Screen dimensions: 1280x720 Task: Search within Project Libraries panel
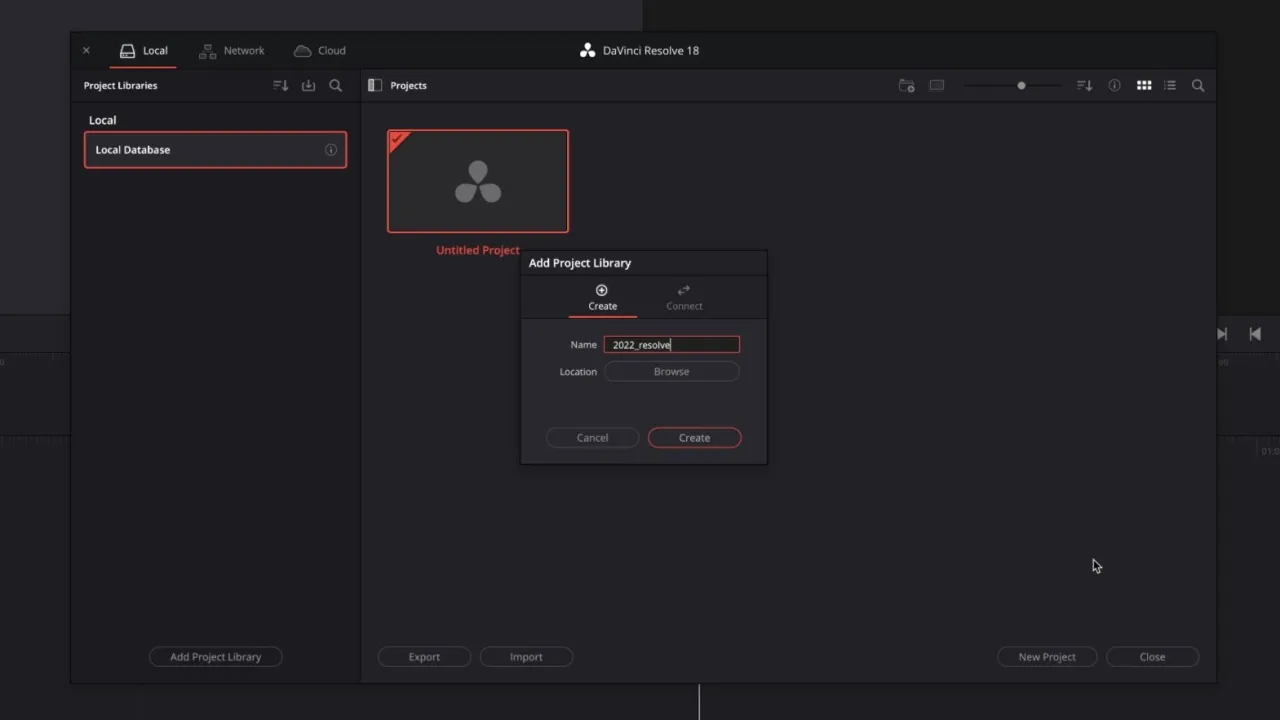pyautogui.click(x=336, y=85)
